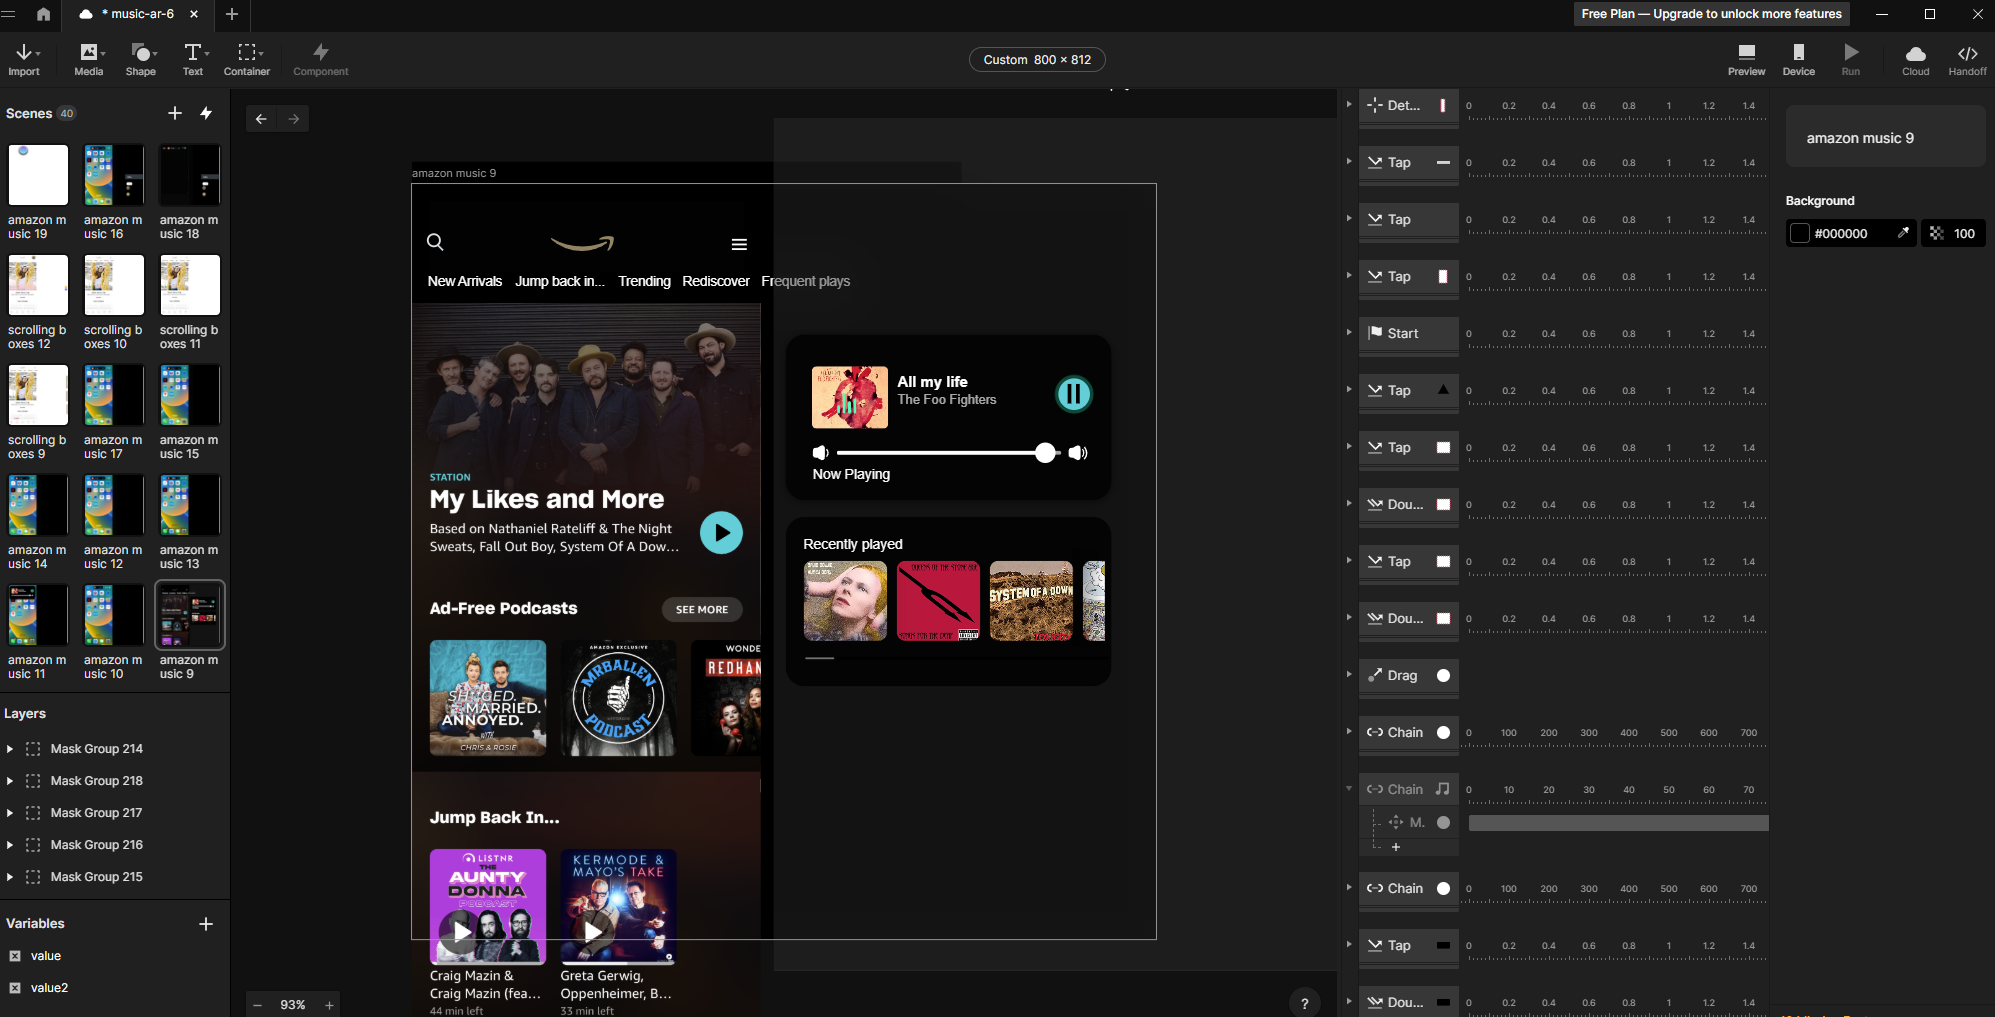Expand the Mask Group 216 layer
This screenshot has height=1017, width=1995.
click(10, 845)
